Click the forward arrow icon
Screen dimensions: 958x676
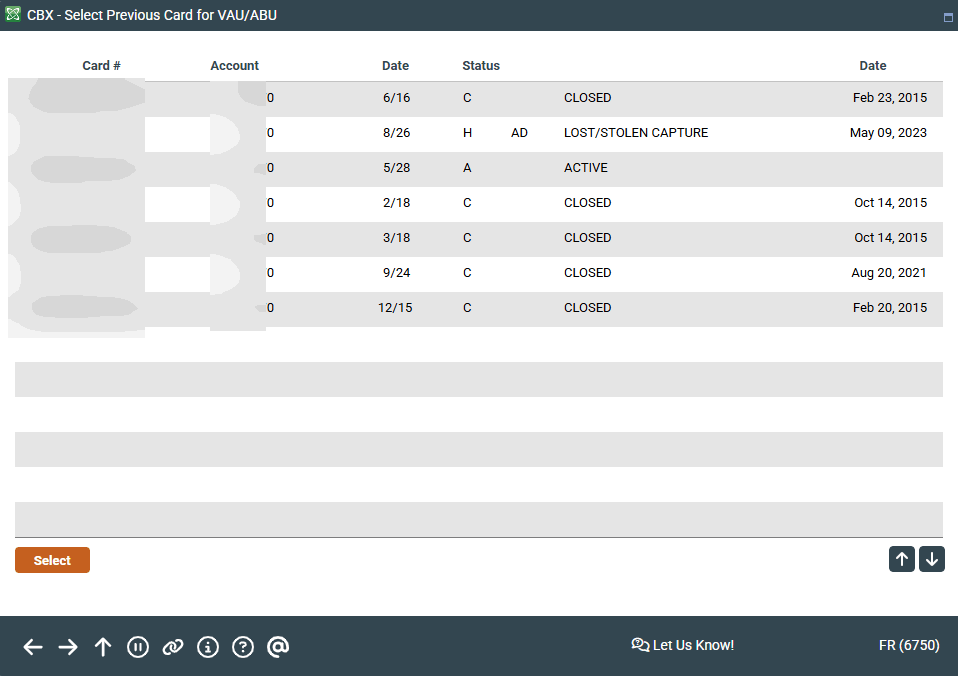pos(68,647)
